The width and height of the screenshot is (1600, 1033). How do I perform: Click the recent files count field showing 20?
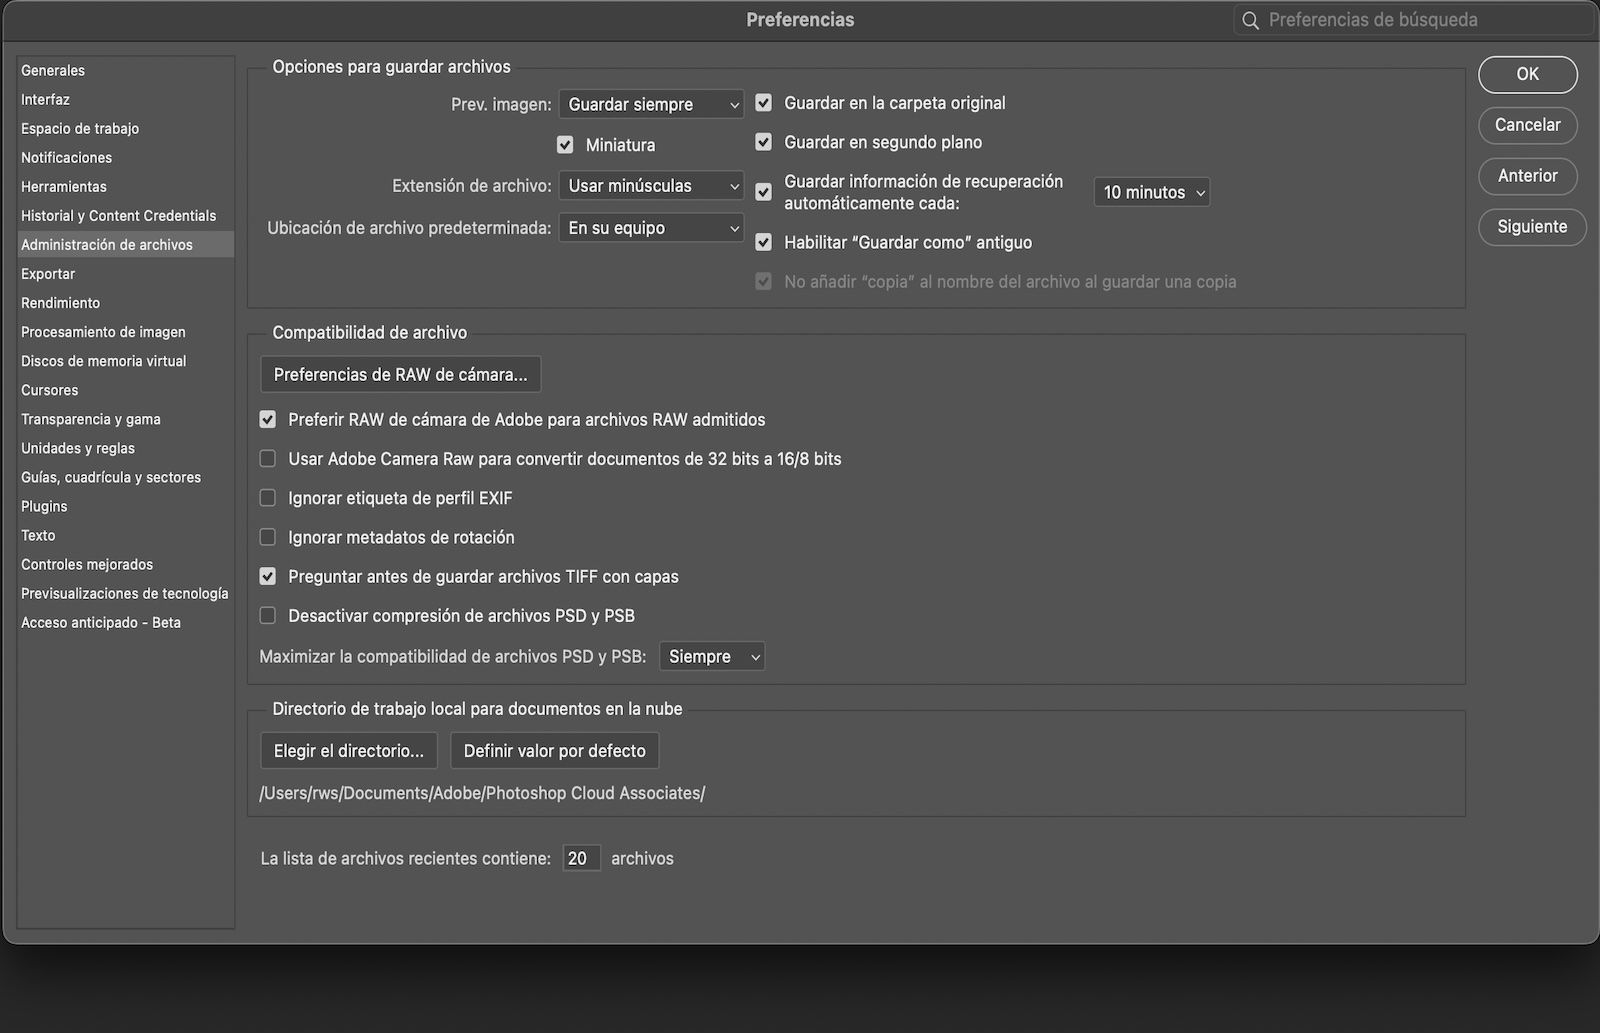(581, 858)
